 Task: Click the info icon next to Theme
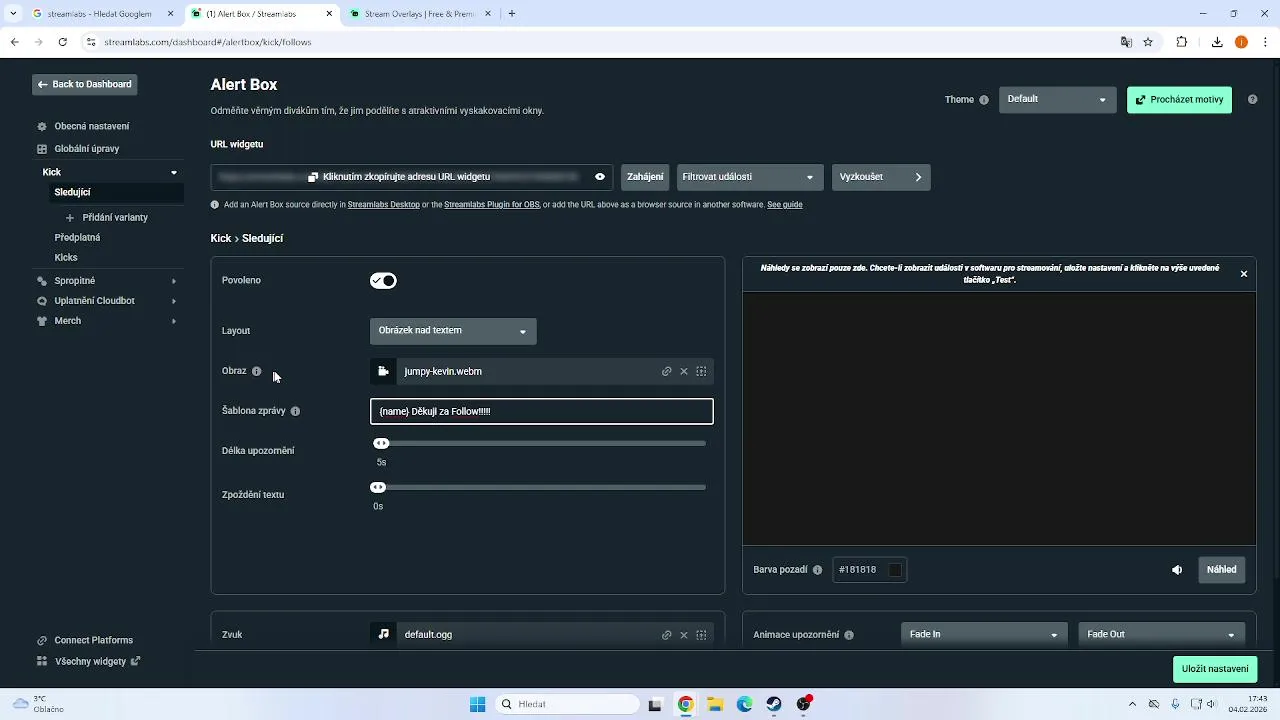coord(984,100)
